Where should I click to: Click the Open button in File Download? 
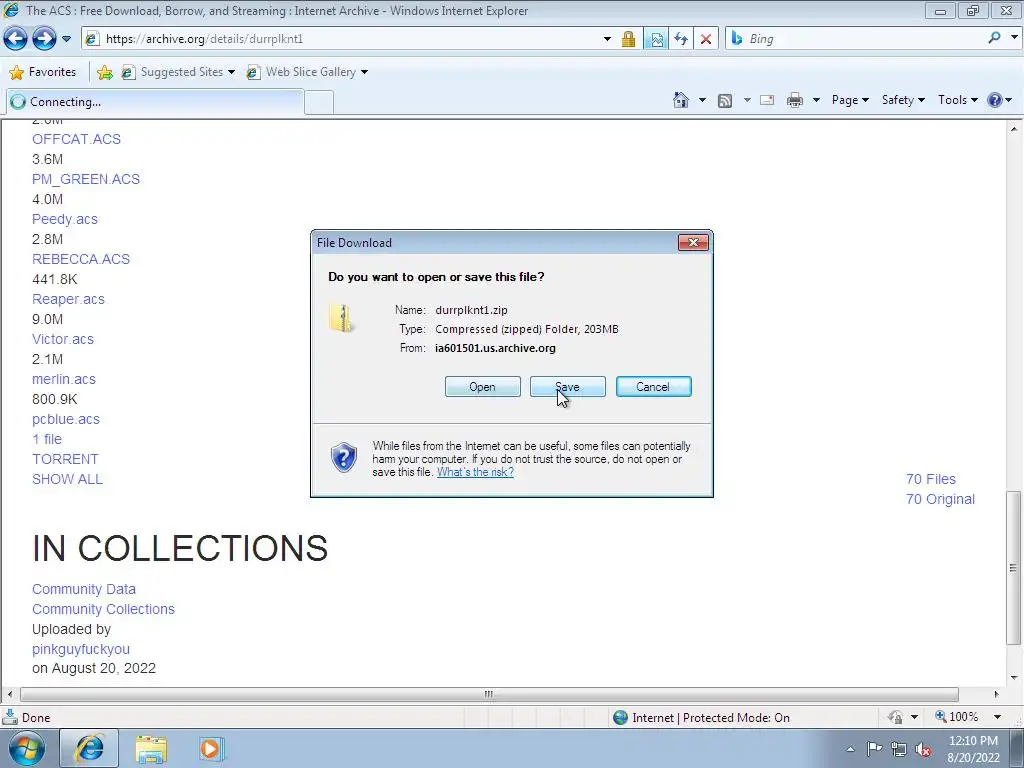pyautogui.click(x=483, y=387)
